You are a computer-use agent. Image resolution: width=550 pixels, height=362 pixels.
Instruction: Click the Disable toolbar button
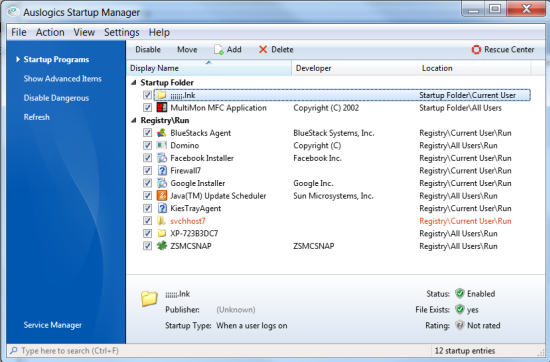[148, 49]
